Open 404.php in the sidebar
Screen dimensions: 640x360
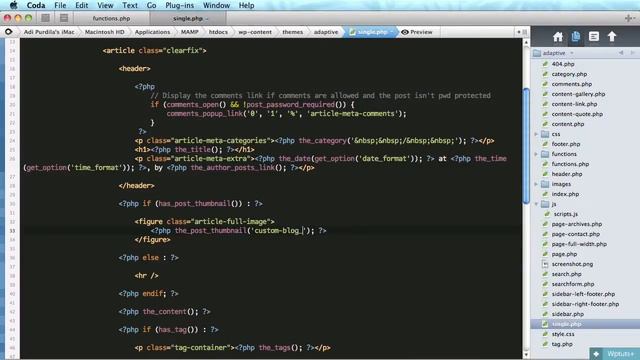pyautogui.click(x=563, y=64)
